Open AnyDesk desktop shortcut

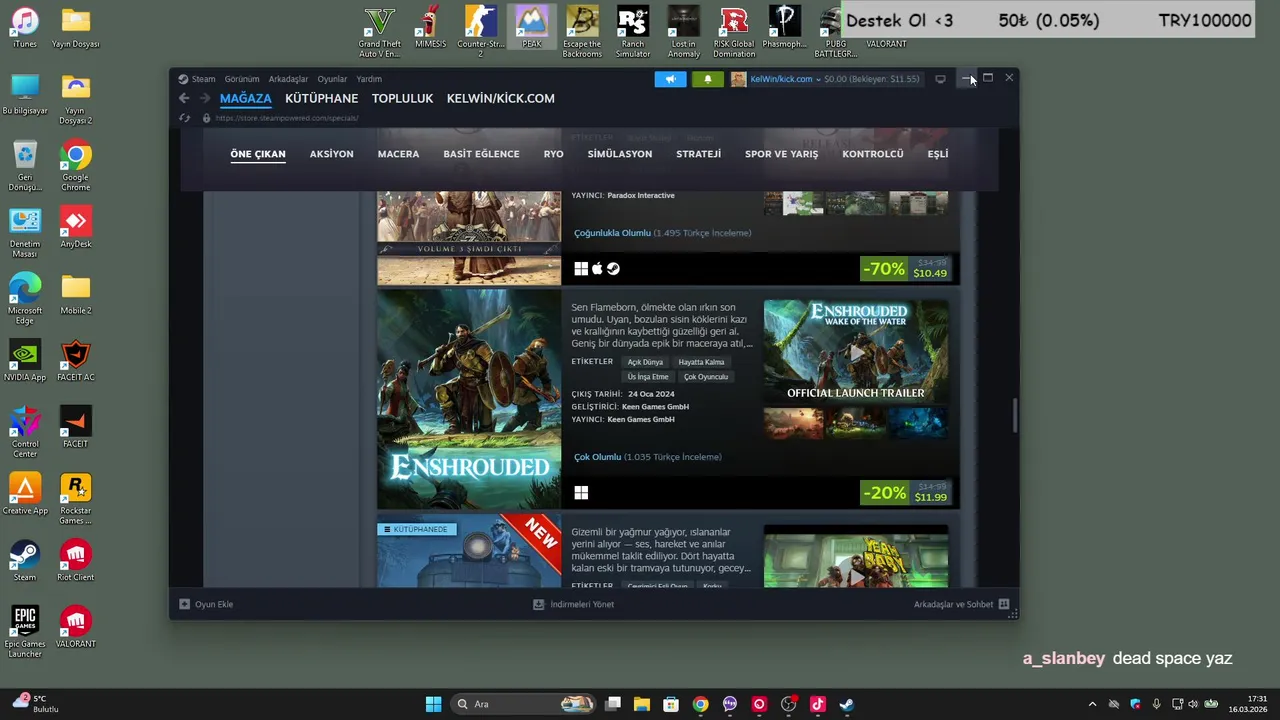pos(75,228)
